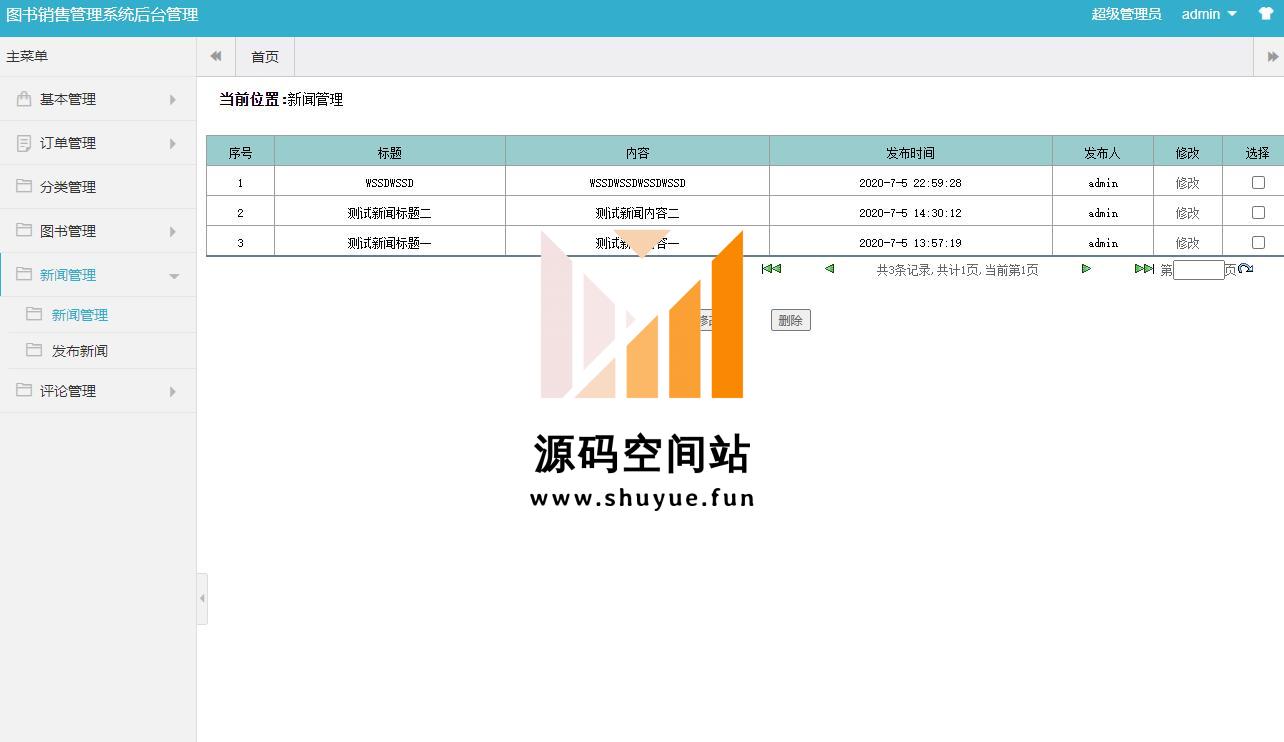Select 新闻管理 submenu entry
The height and width of the screenshot is (742, 1284).
click(80, 315)
